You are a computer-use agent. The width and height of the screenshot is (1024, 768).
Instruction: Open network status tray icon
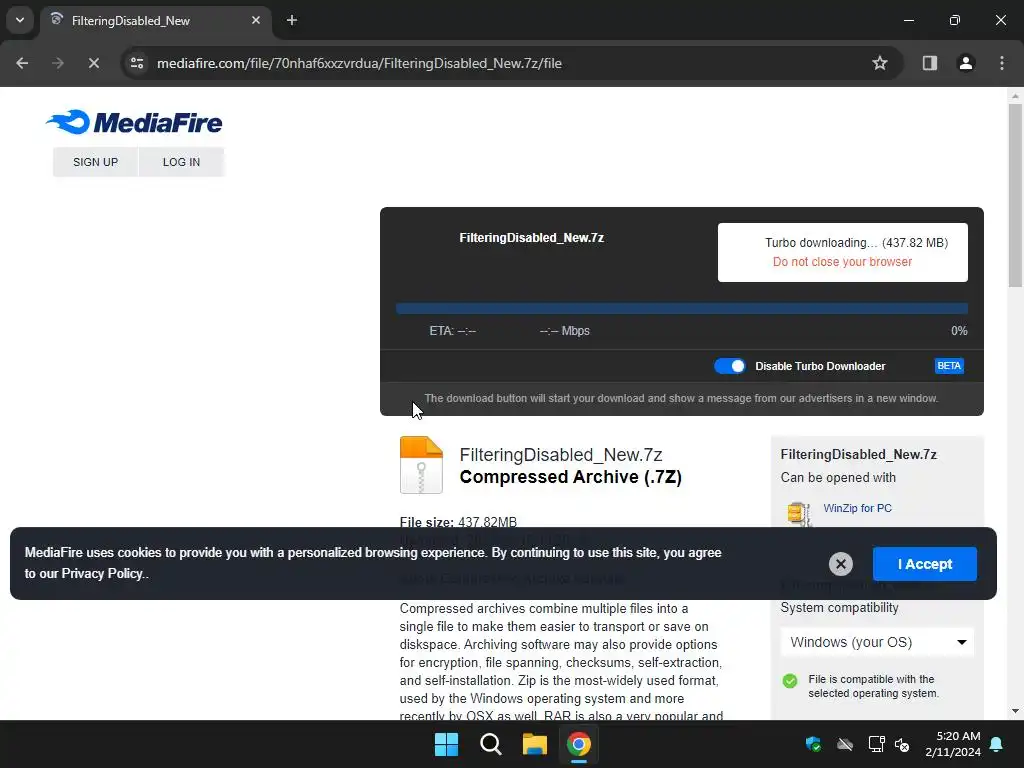[876, 744]
